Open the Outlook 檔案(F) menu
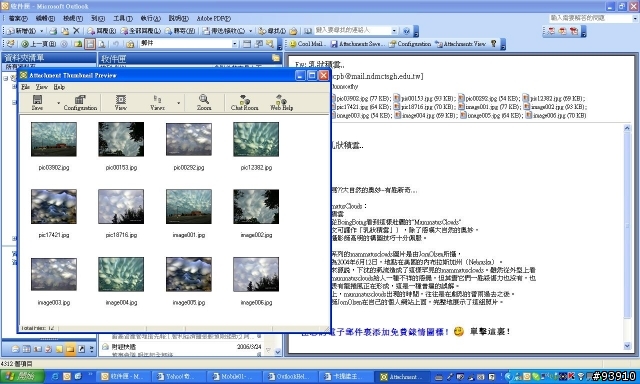This screenshot has width=640, height=384. pyautogui.click(x=18, y=18)
